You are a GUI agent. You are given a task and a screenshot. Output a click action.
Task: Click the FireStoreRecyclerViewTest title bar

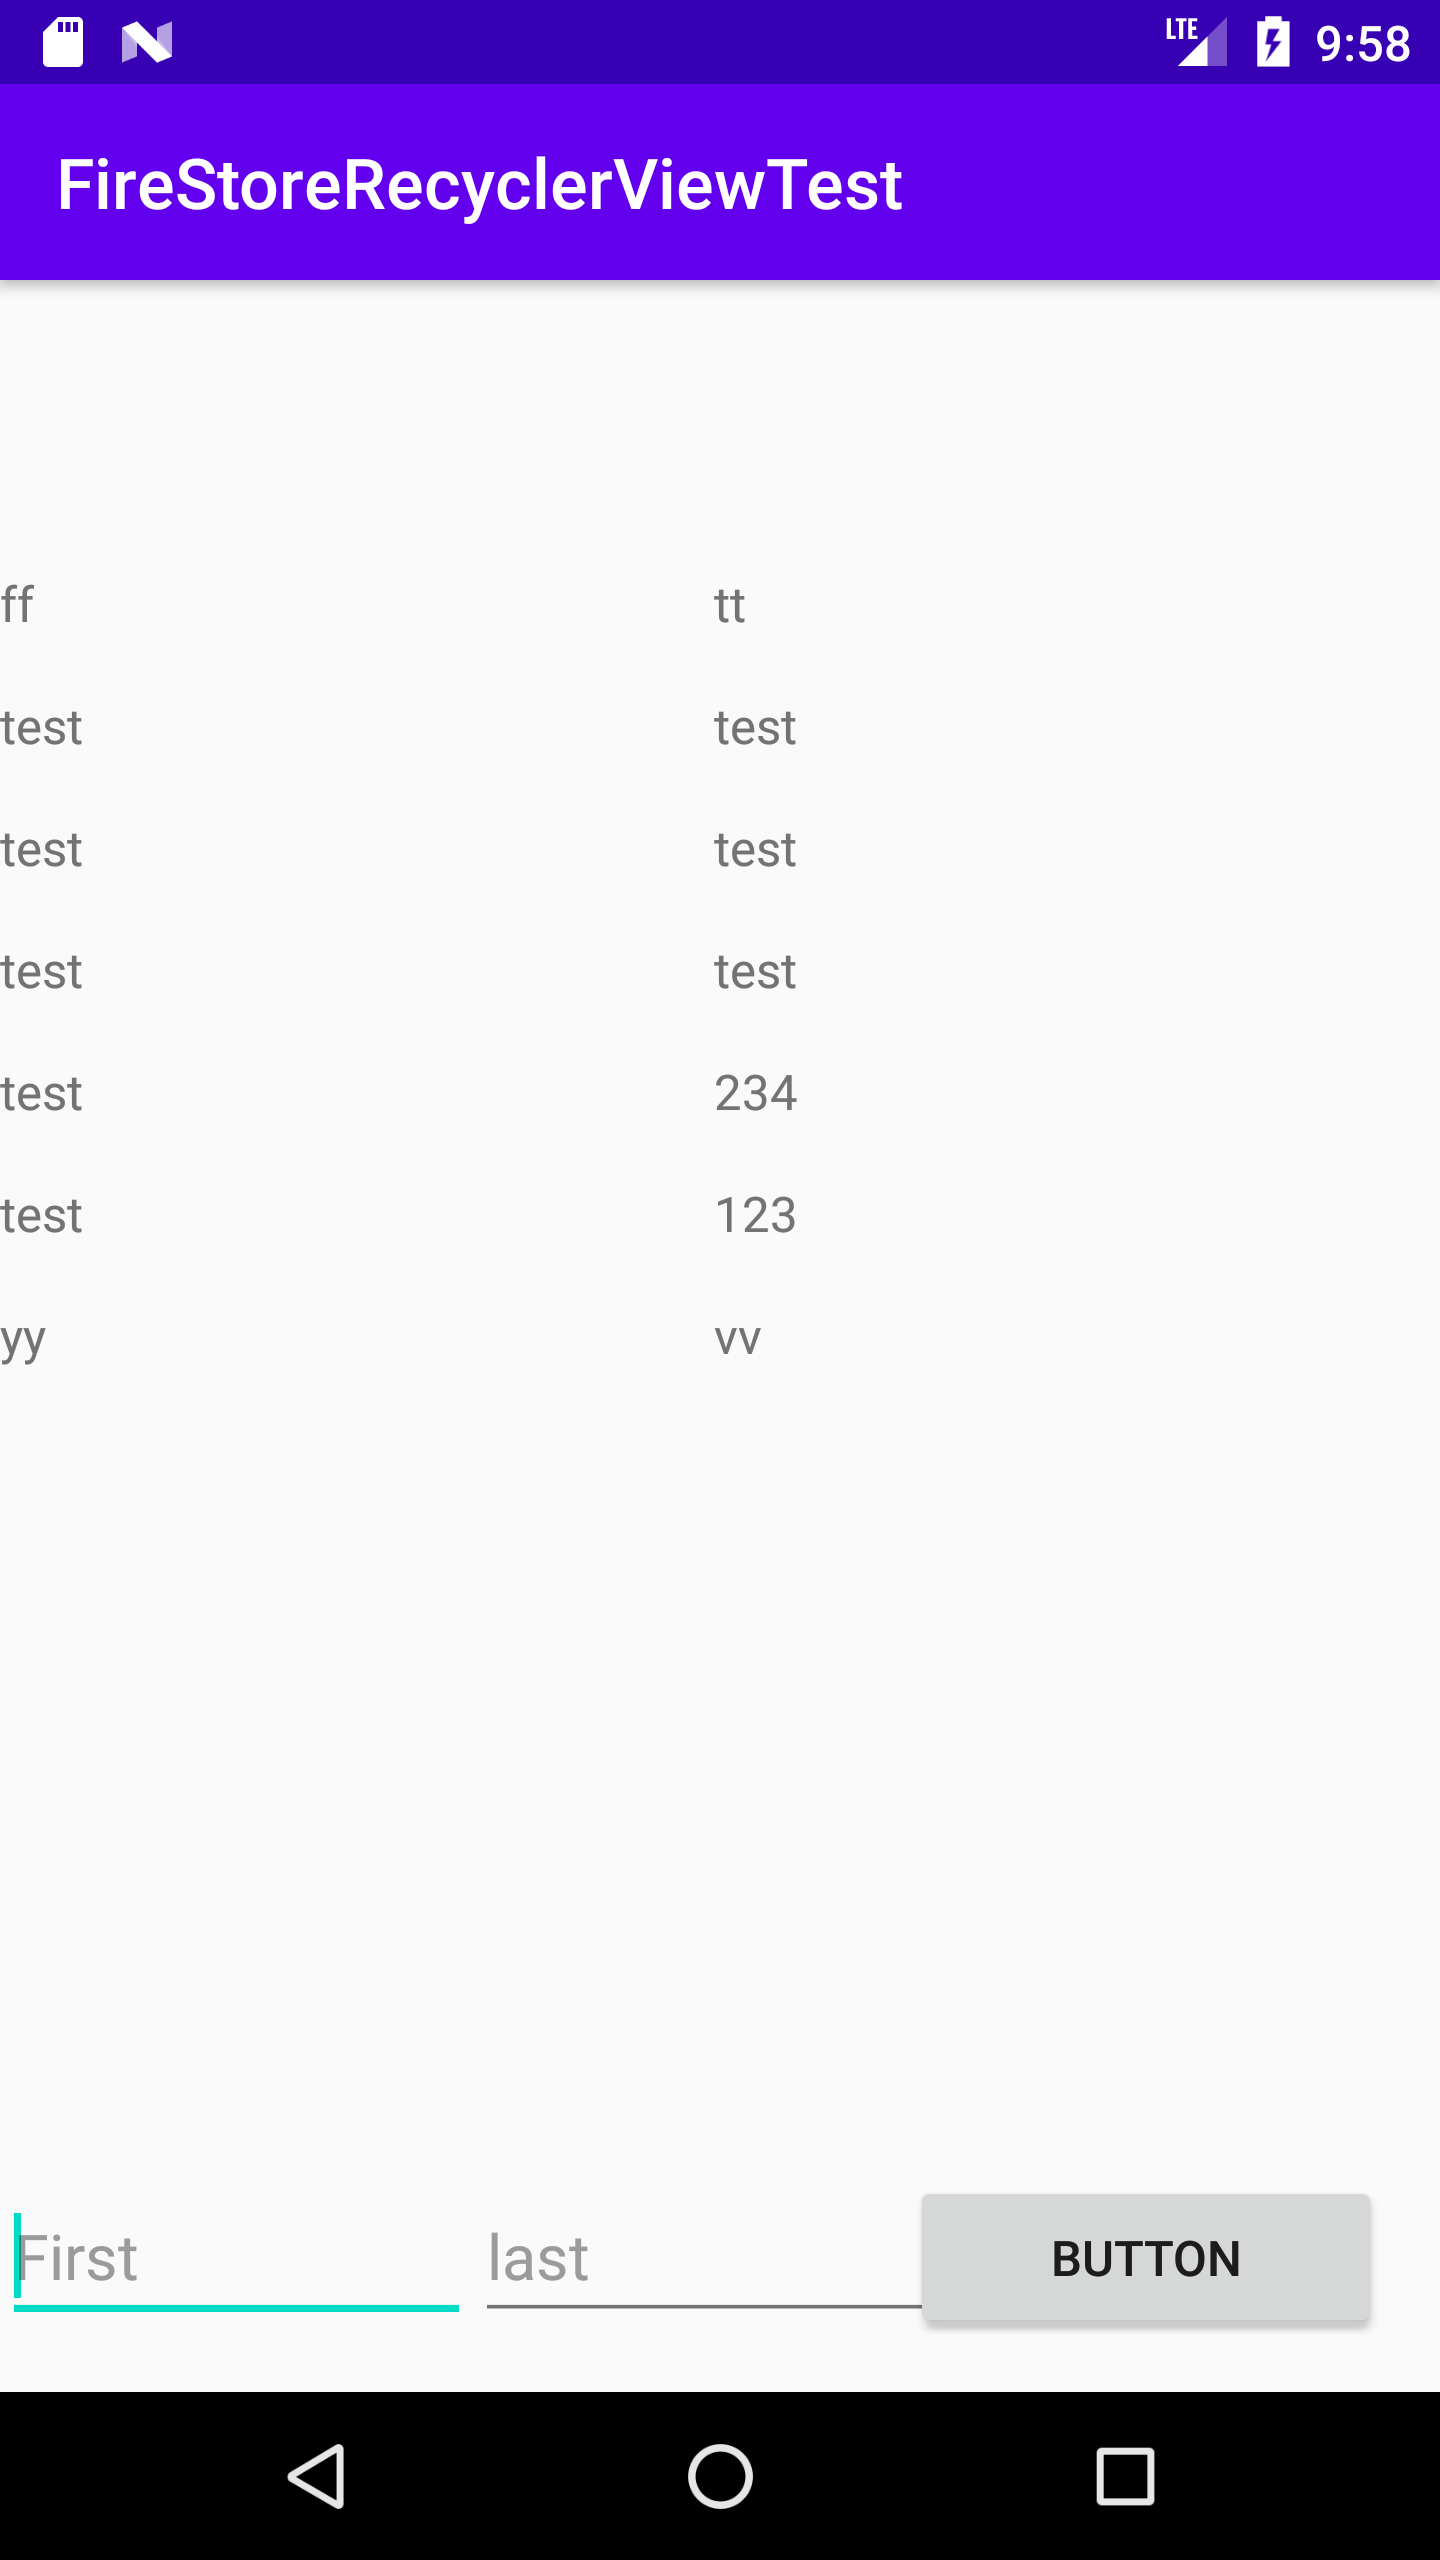coord(480,184)
